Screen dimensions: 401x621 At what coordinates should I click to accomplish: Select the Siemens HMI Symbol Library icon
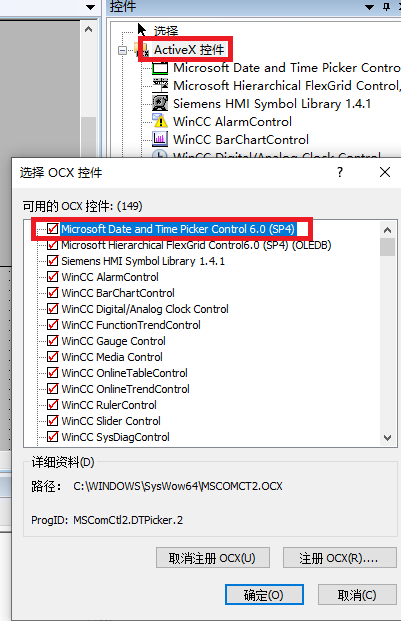(160, 103)
